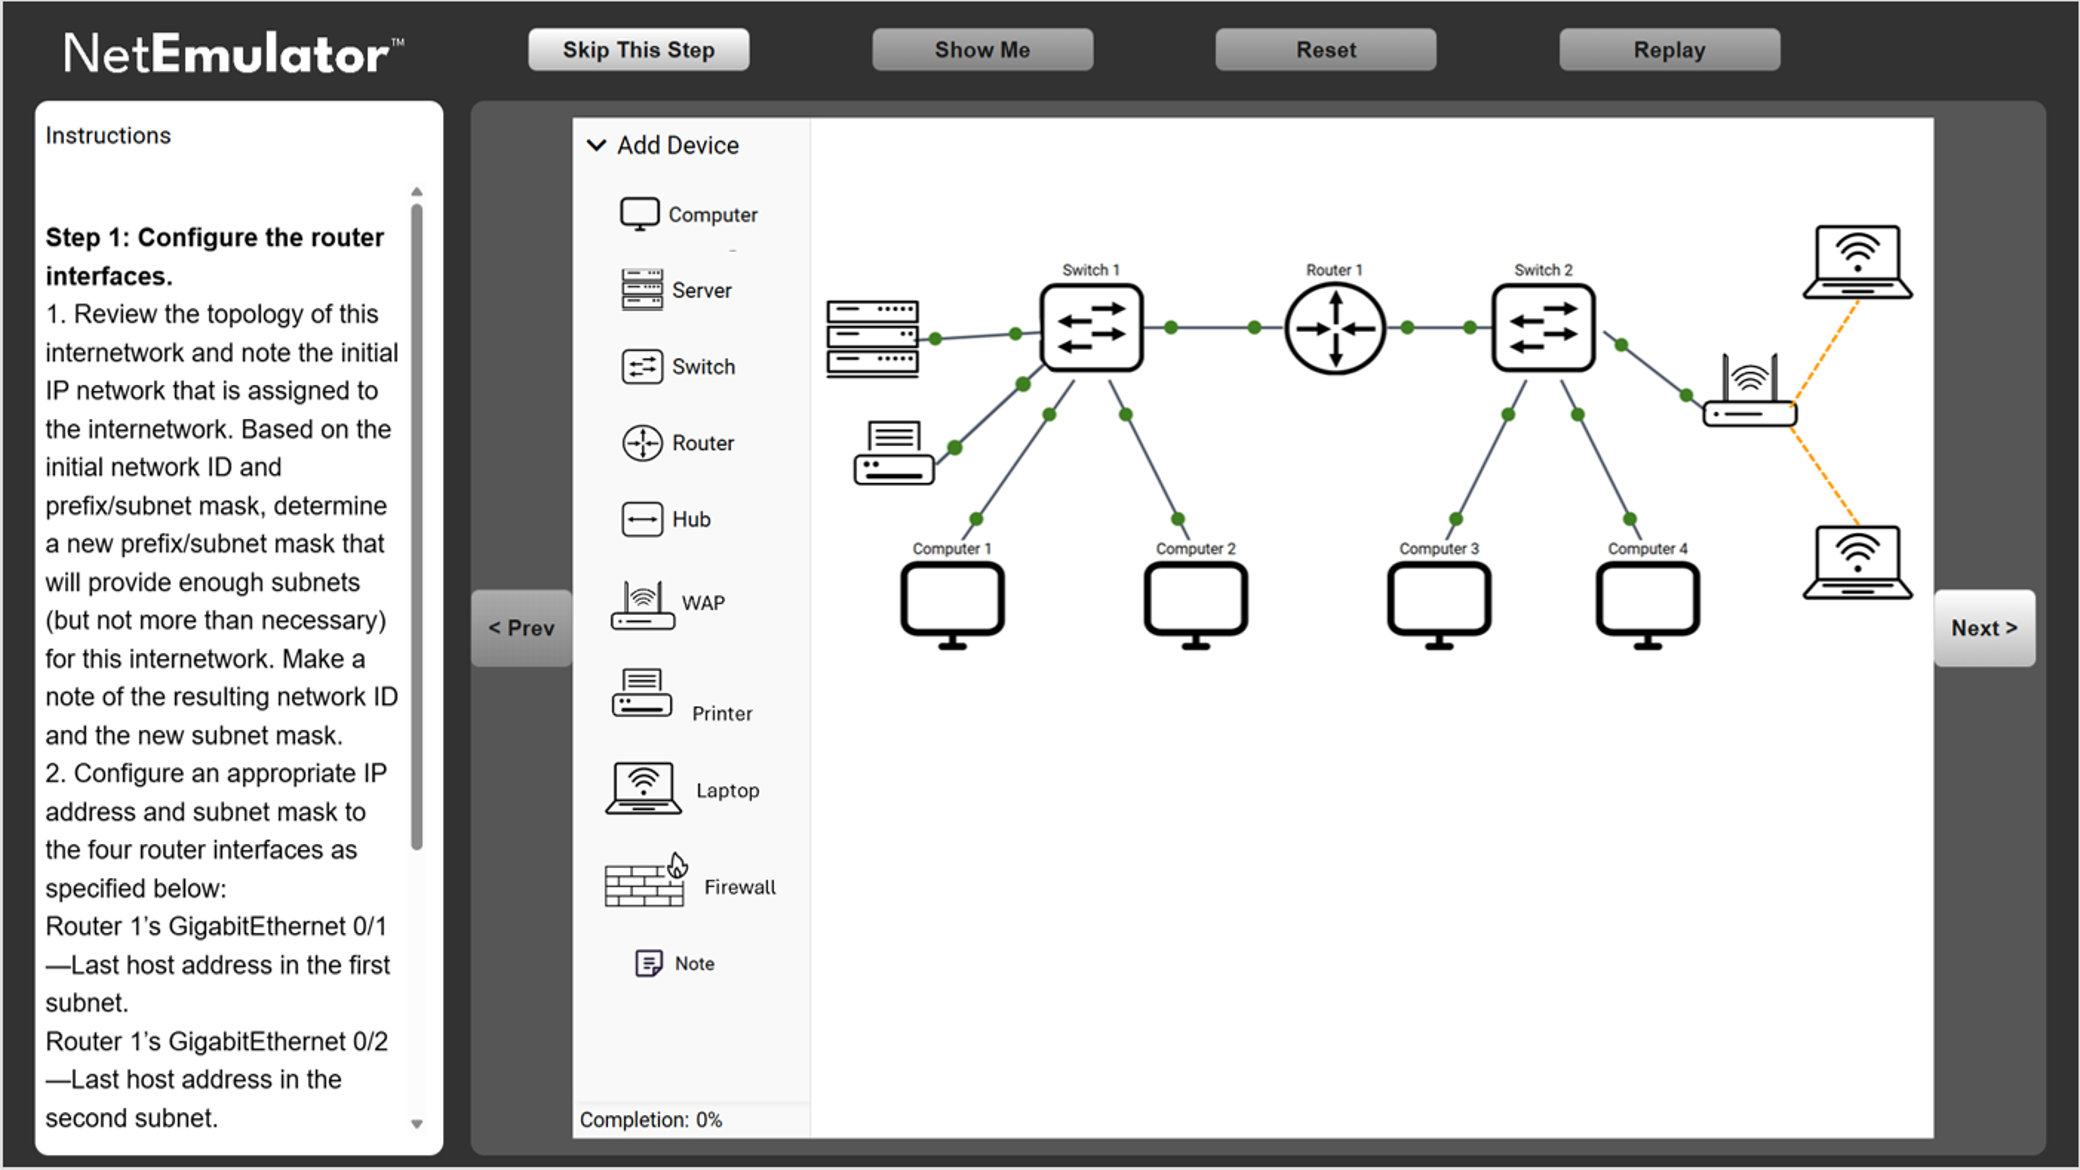Click the wireless access point in topology
2080x1170 pixels.
click(1749, 393)
